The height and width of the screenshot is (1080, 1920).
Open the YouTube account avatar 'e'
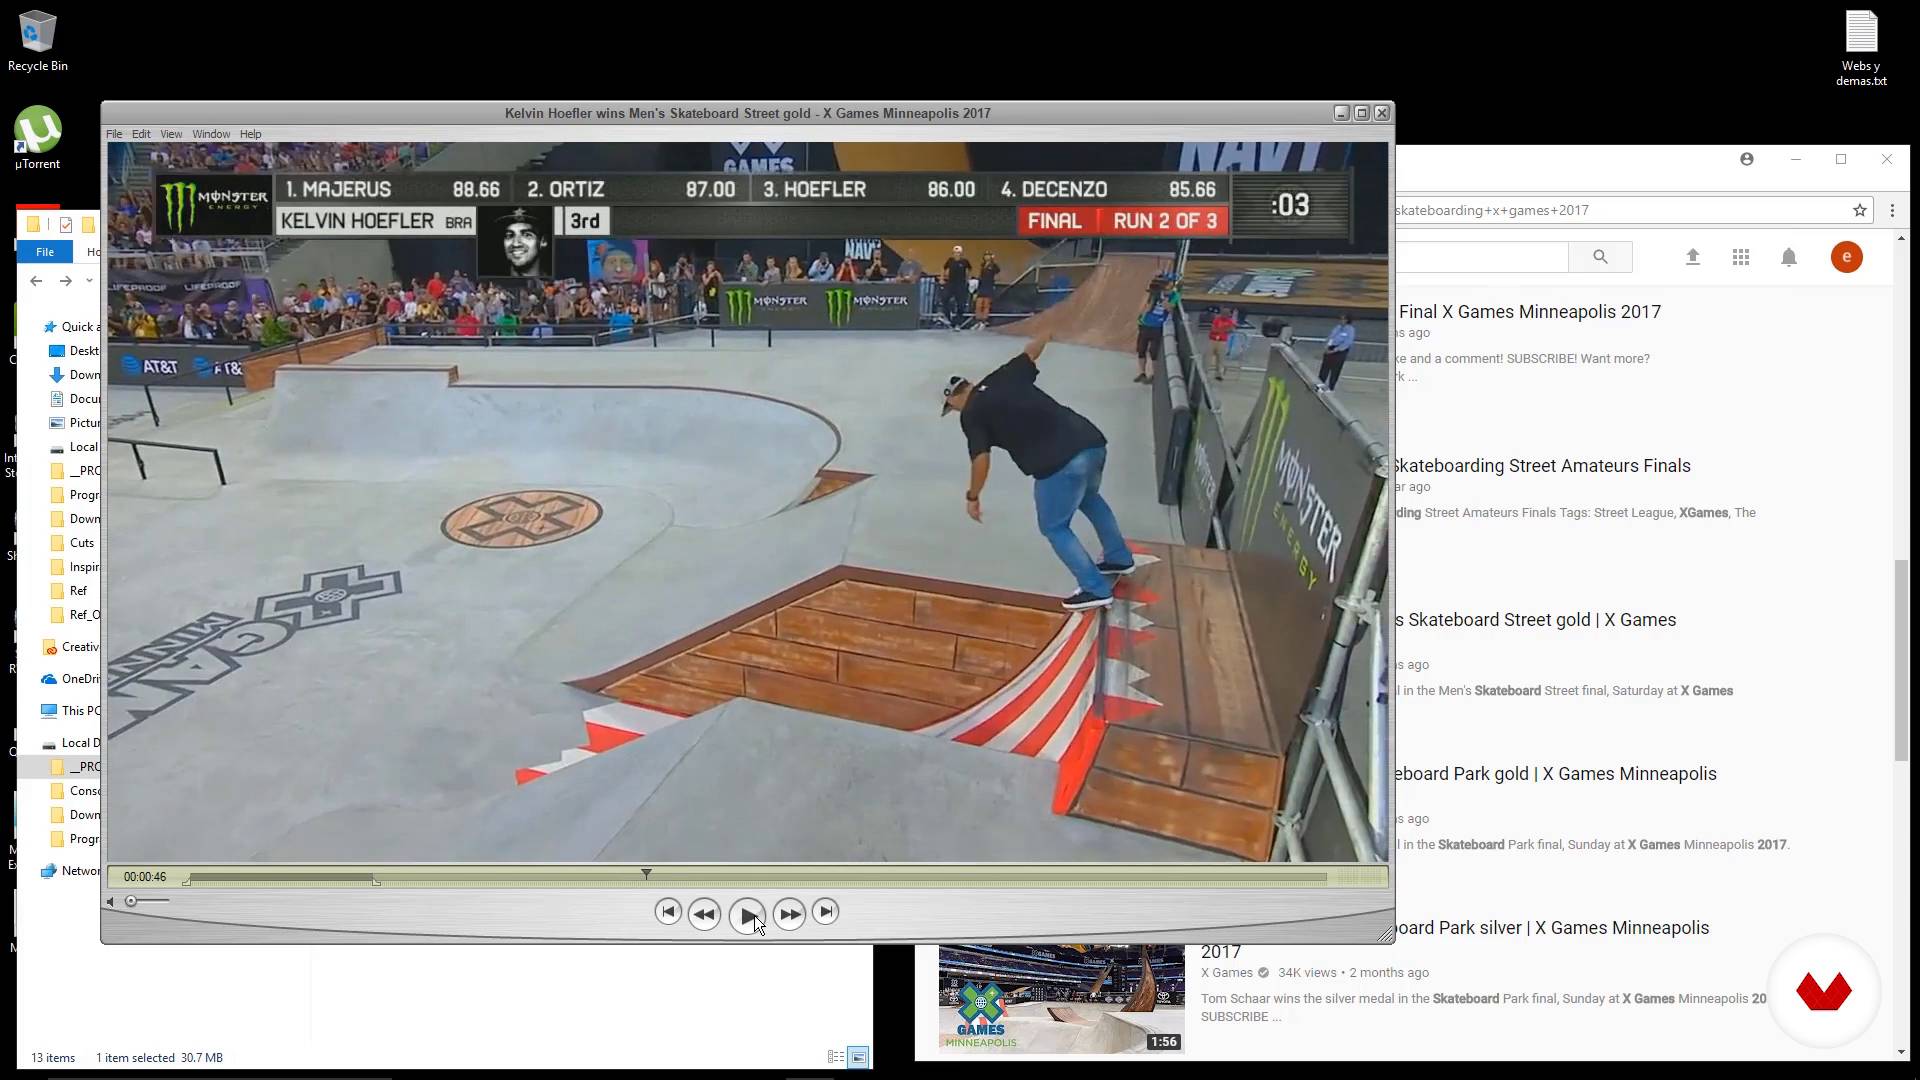(1847, 257)
